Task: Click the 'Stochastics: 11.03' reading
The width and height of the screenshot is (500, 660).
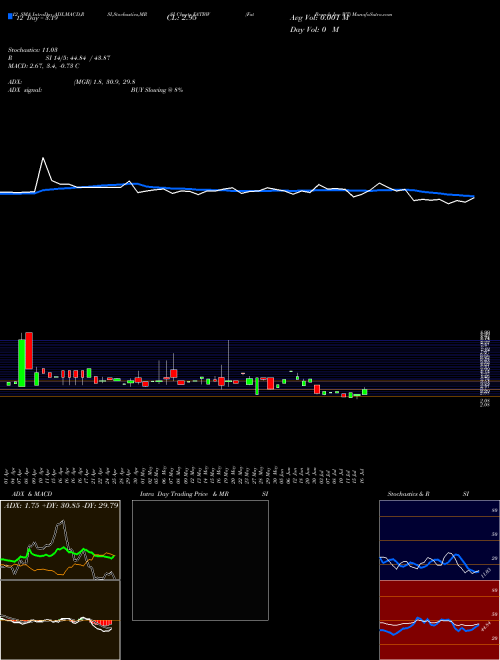Action: (x=33, y=50)
